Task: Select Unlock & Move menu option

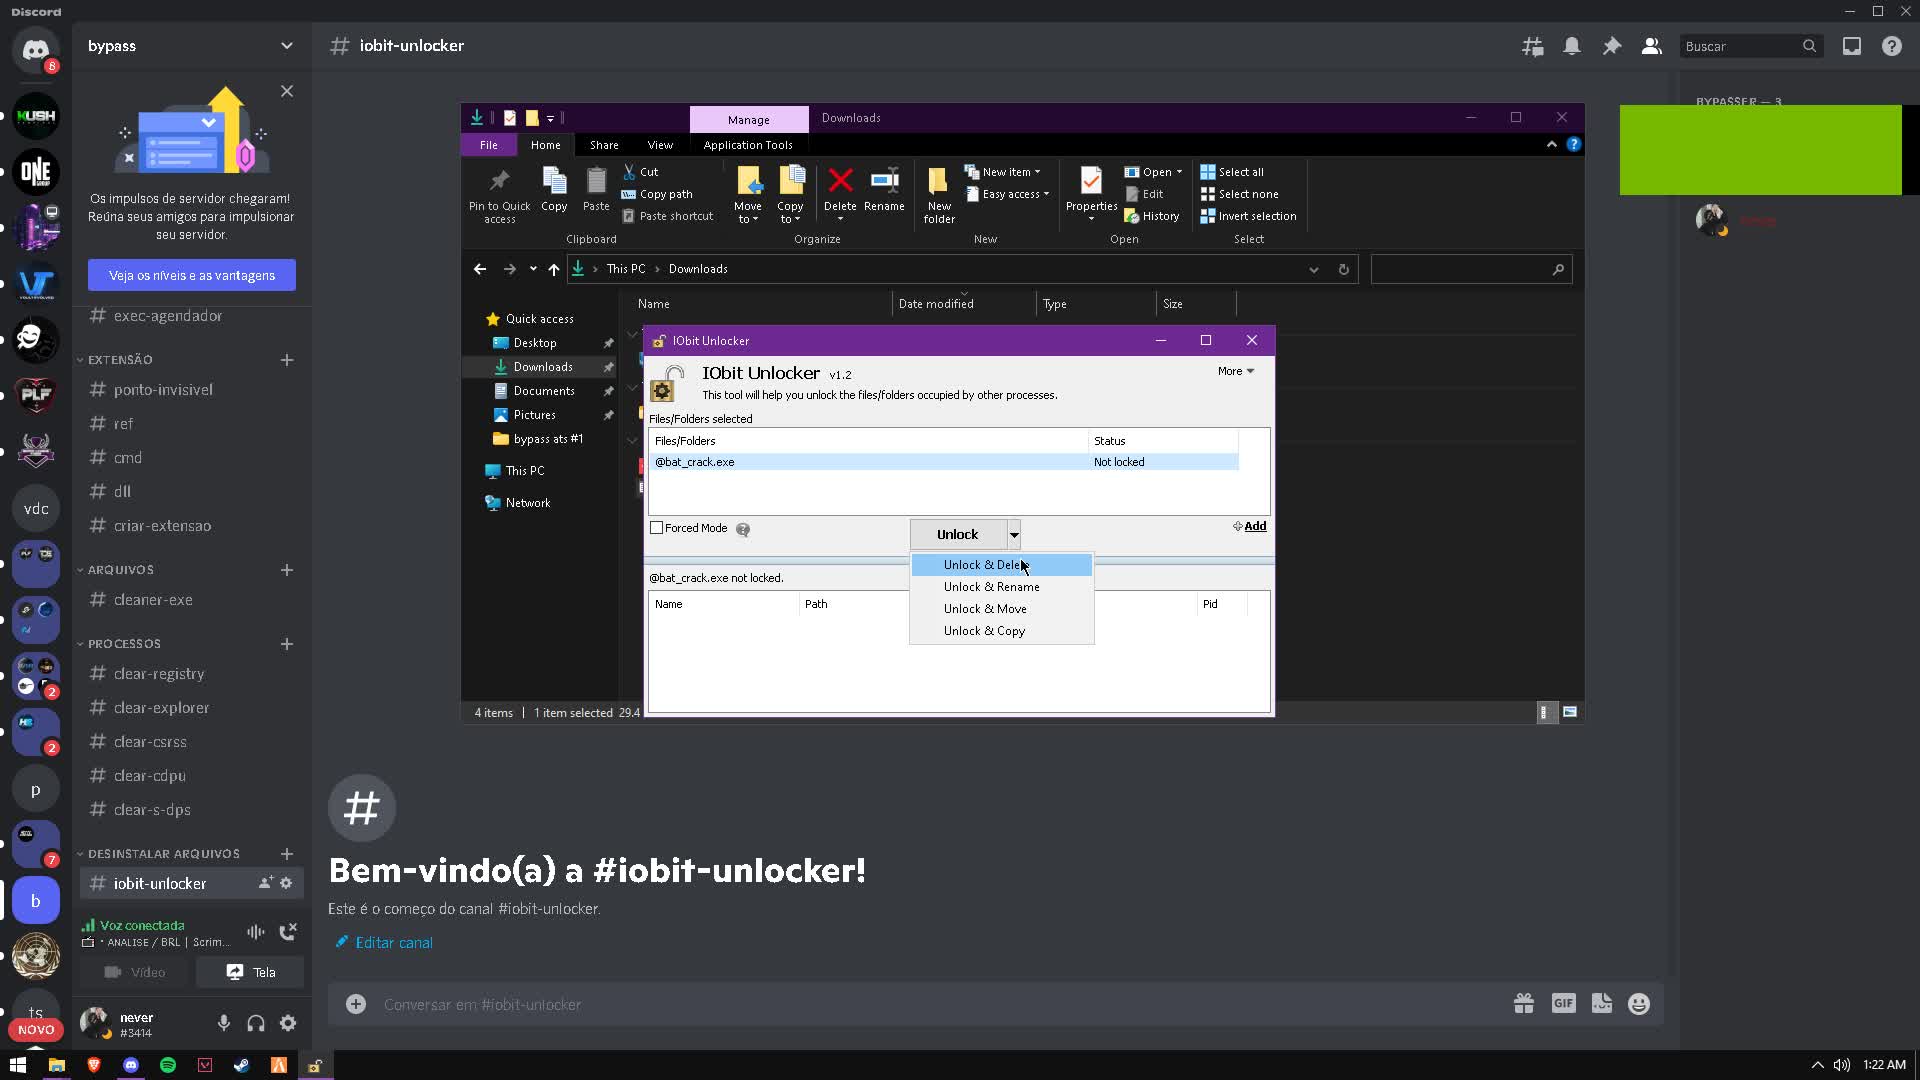Action: click(x=1001, y=609)
